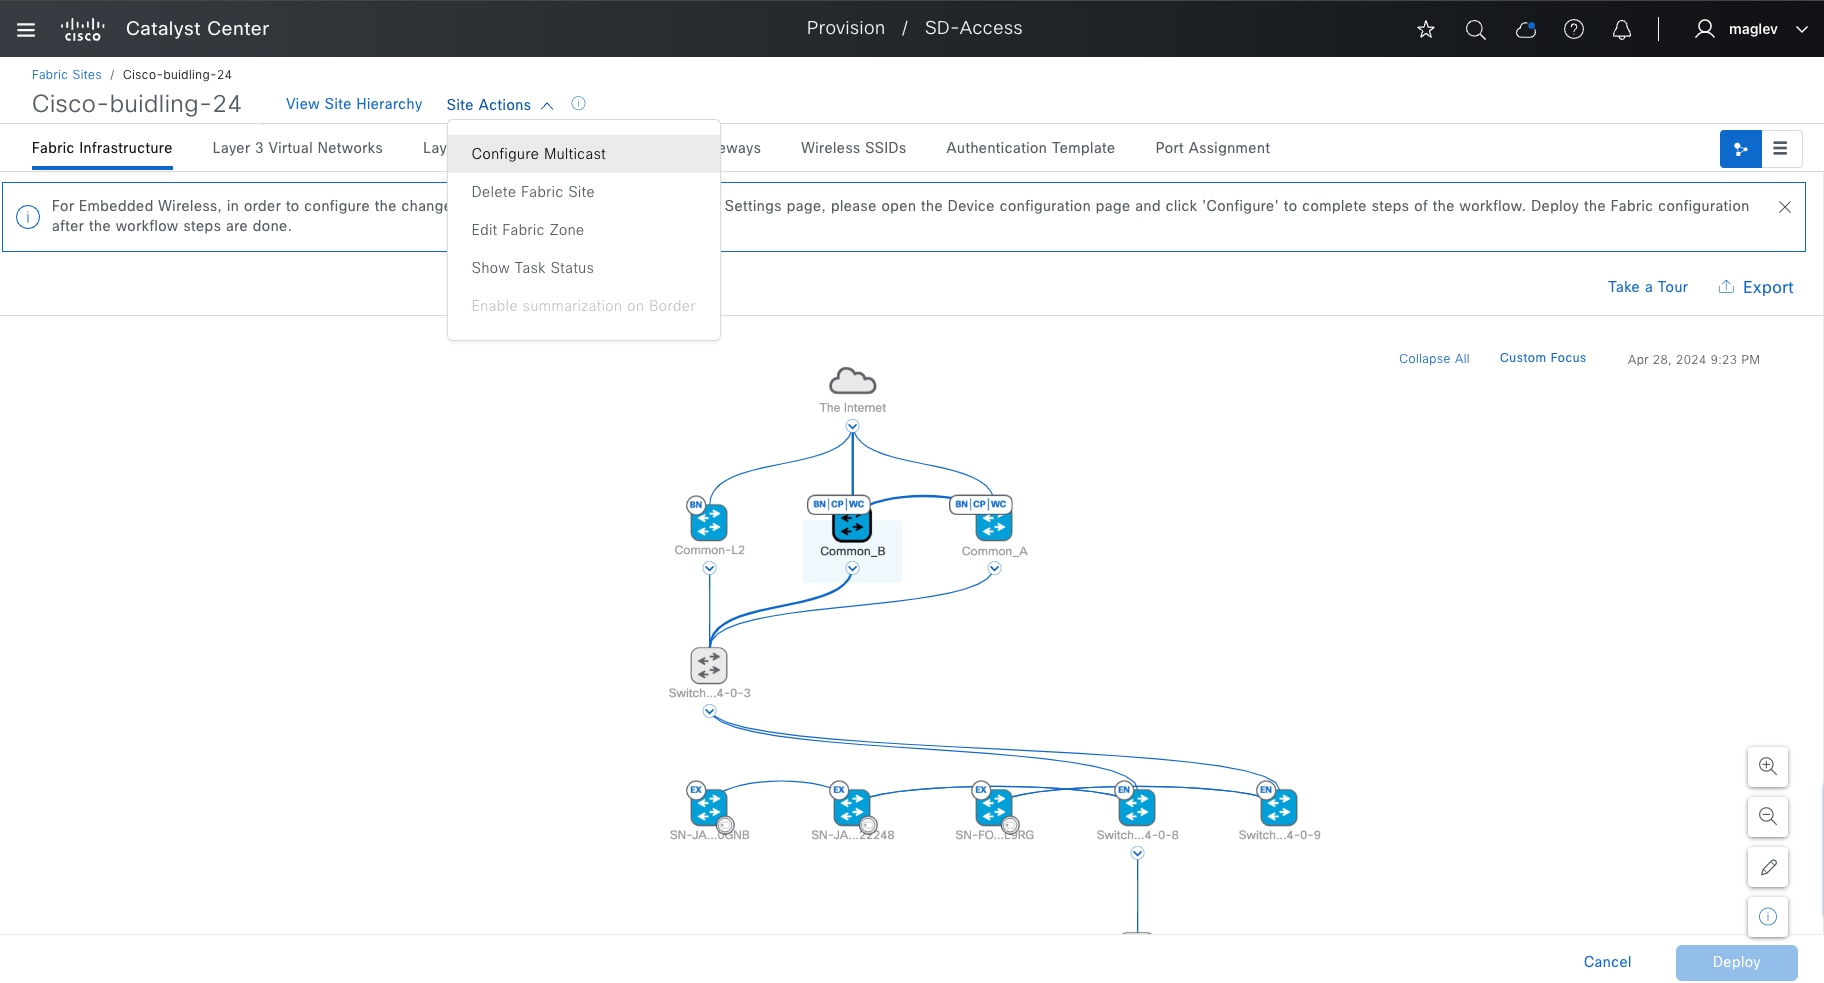Select the Common_B border node icon
The width and height of the screenshot is (1824, 983).
click(x=852, y=525)
